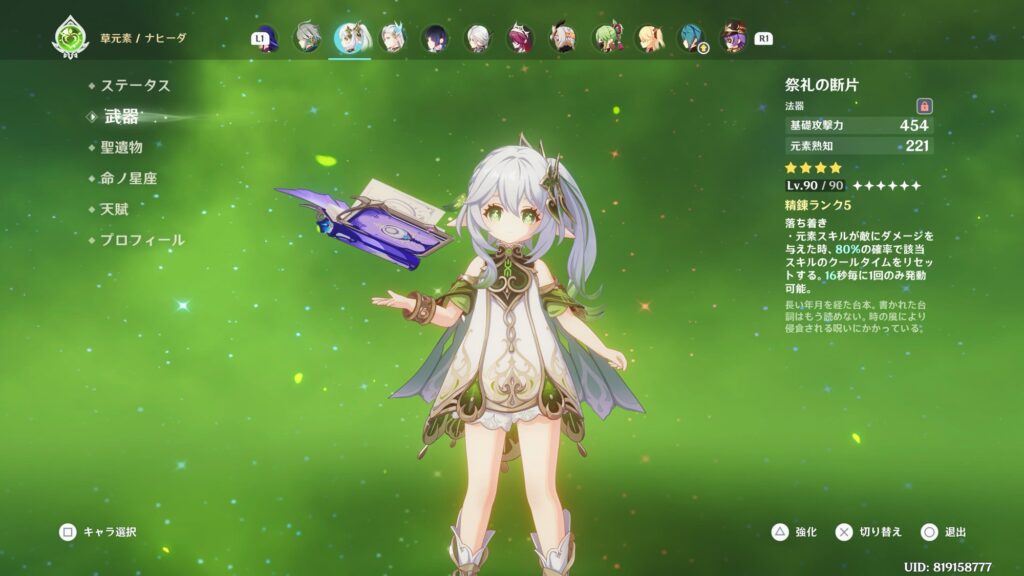Click the floating purple catalyst book
The width and height of the screenshot is (1024, 576).
click(366, 225)
